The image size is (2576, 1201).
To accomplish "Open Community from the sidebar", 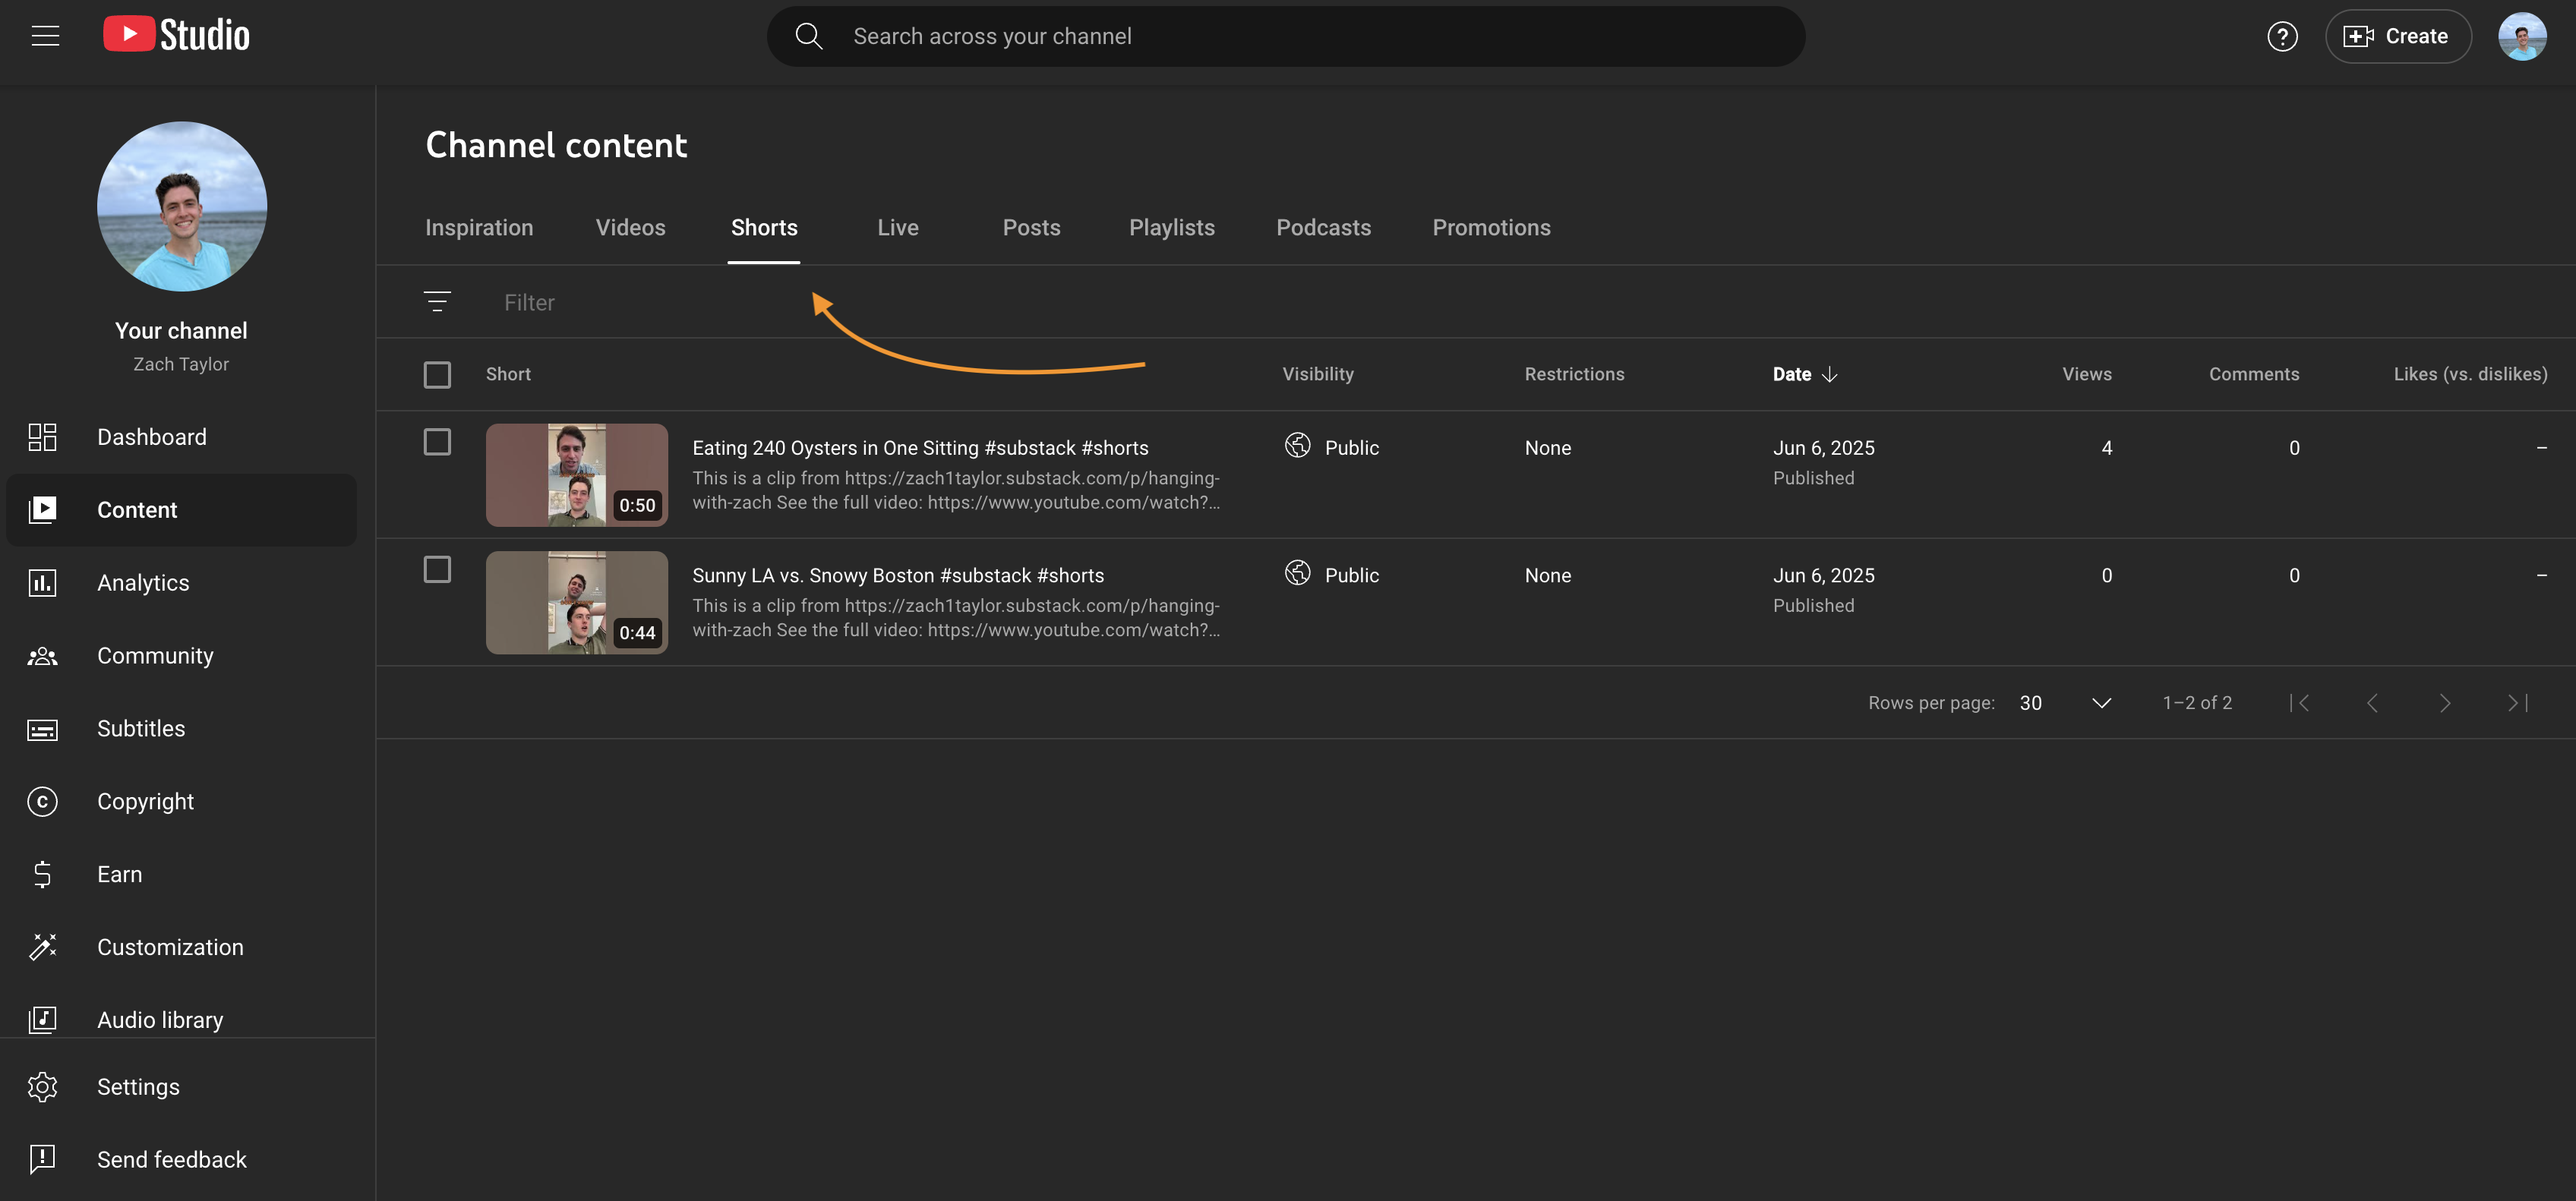I will pyautogui.click(x=182, y=656).
